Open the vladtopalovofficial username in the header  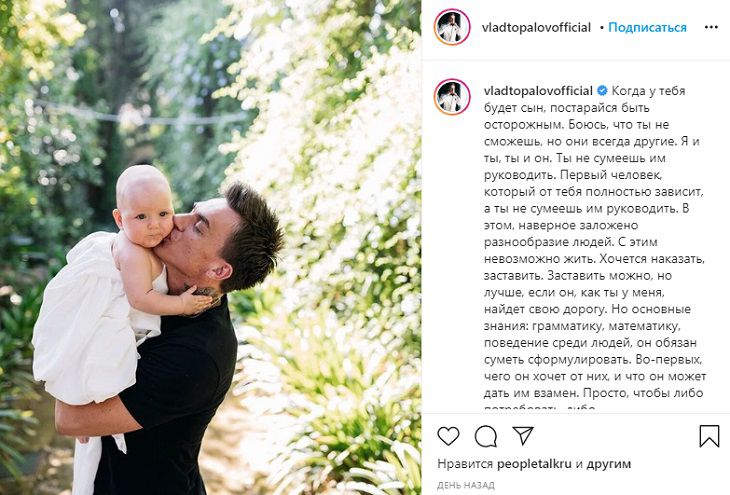tap(536, 27)
